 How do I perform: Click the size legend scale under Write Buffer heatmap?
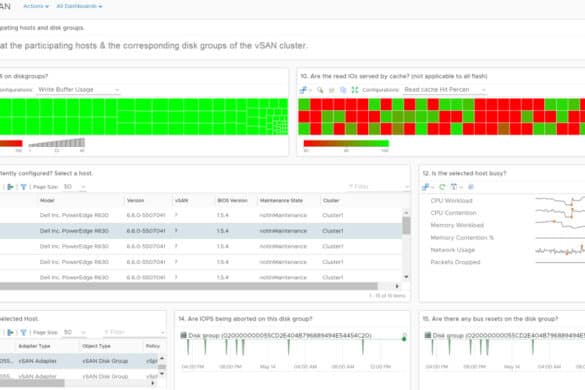57,143
